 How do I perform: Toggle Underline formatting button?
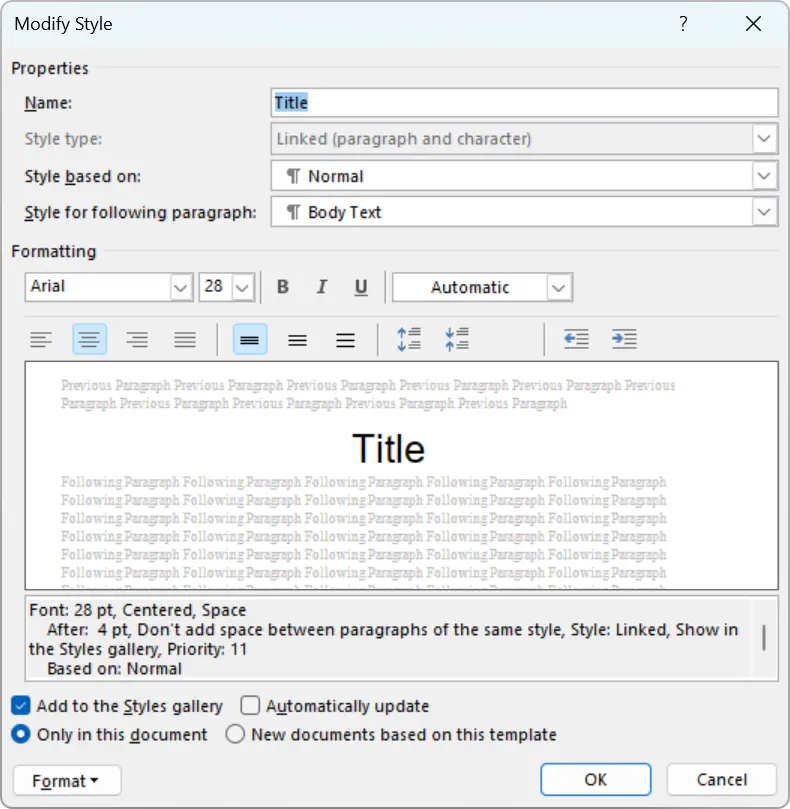[361, 287]
